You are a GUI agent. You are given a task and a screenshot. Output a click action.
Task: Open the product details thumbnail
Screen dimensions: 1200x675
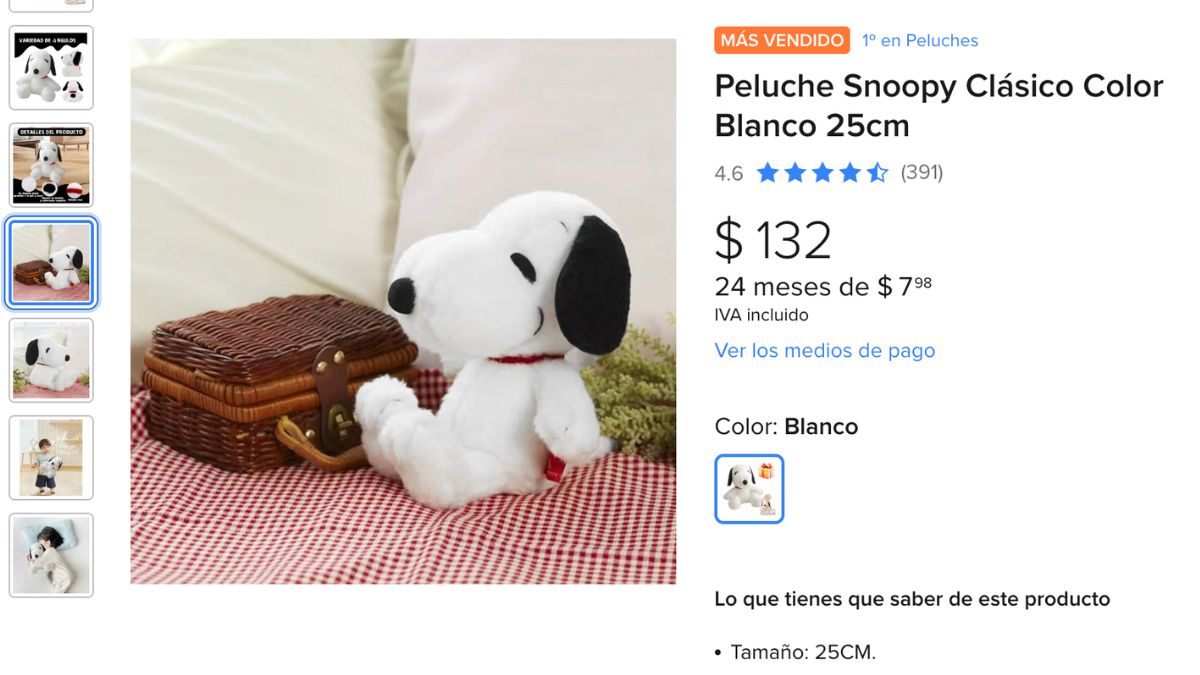51,165
